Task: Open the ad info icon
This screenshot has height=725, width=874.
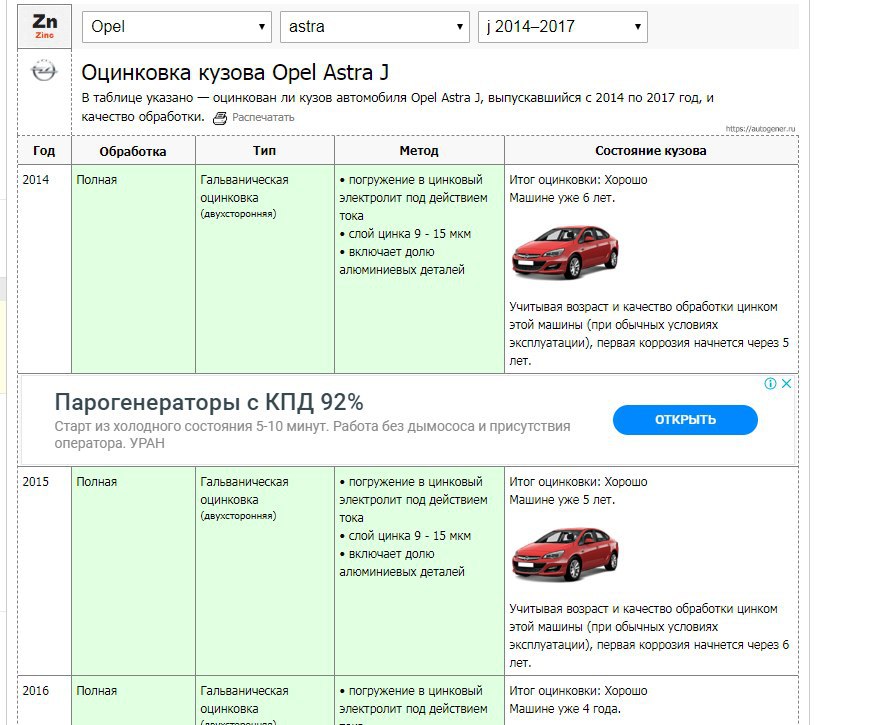Action: point(770,383)
